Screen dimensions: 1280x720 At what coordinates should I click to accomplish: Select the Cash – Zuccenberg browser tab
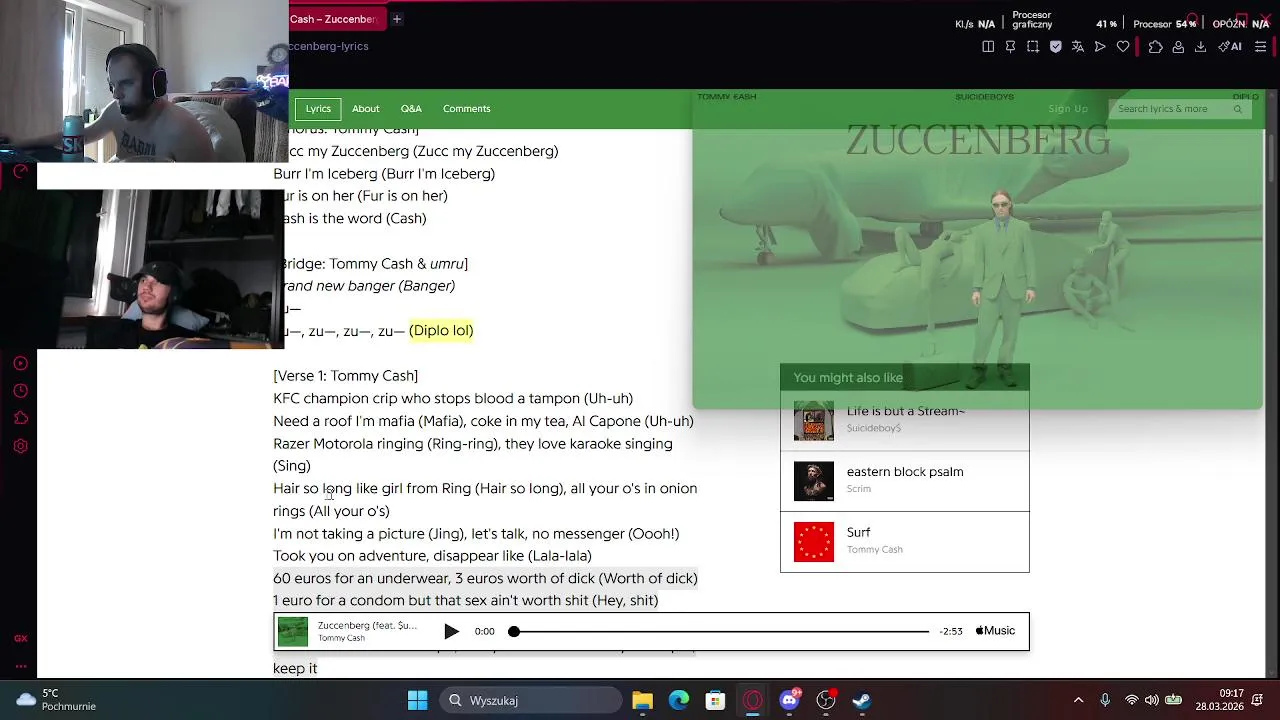tap(333, 19)
